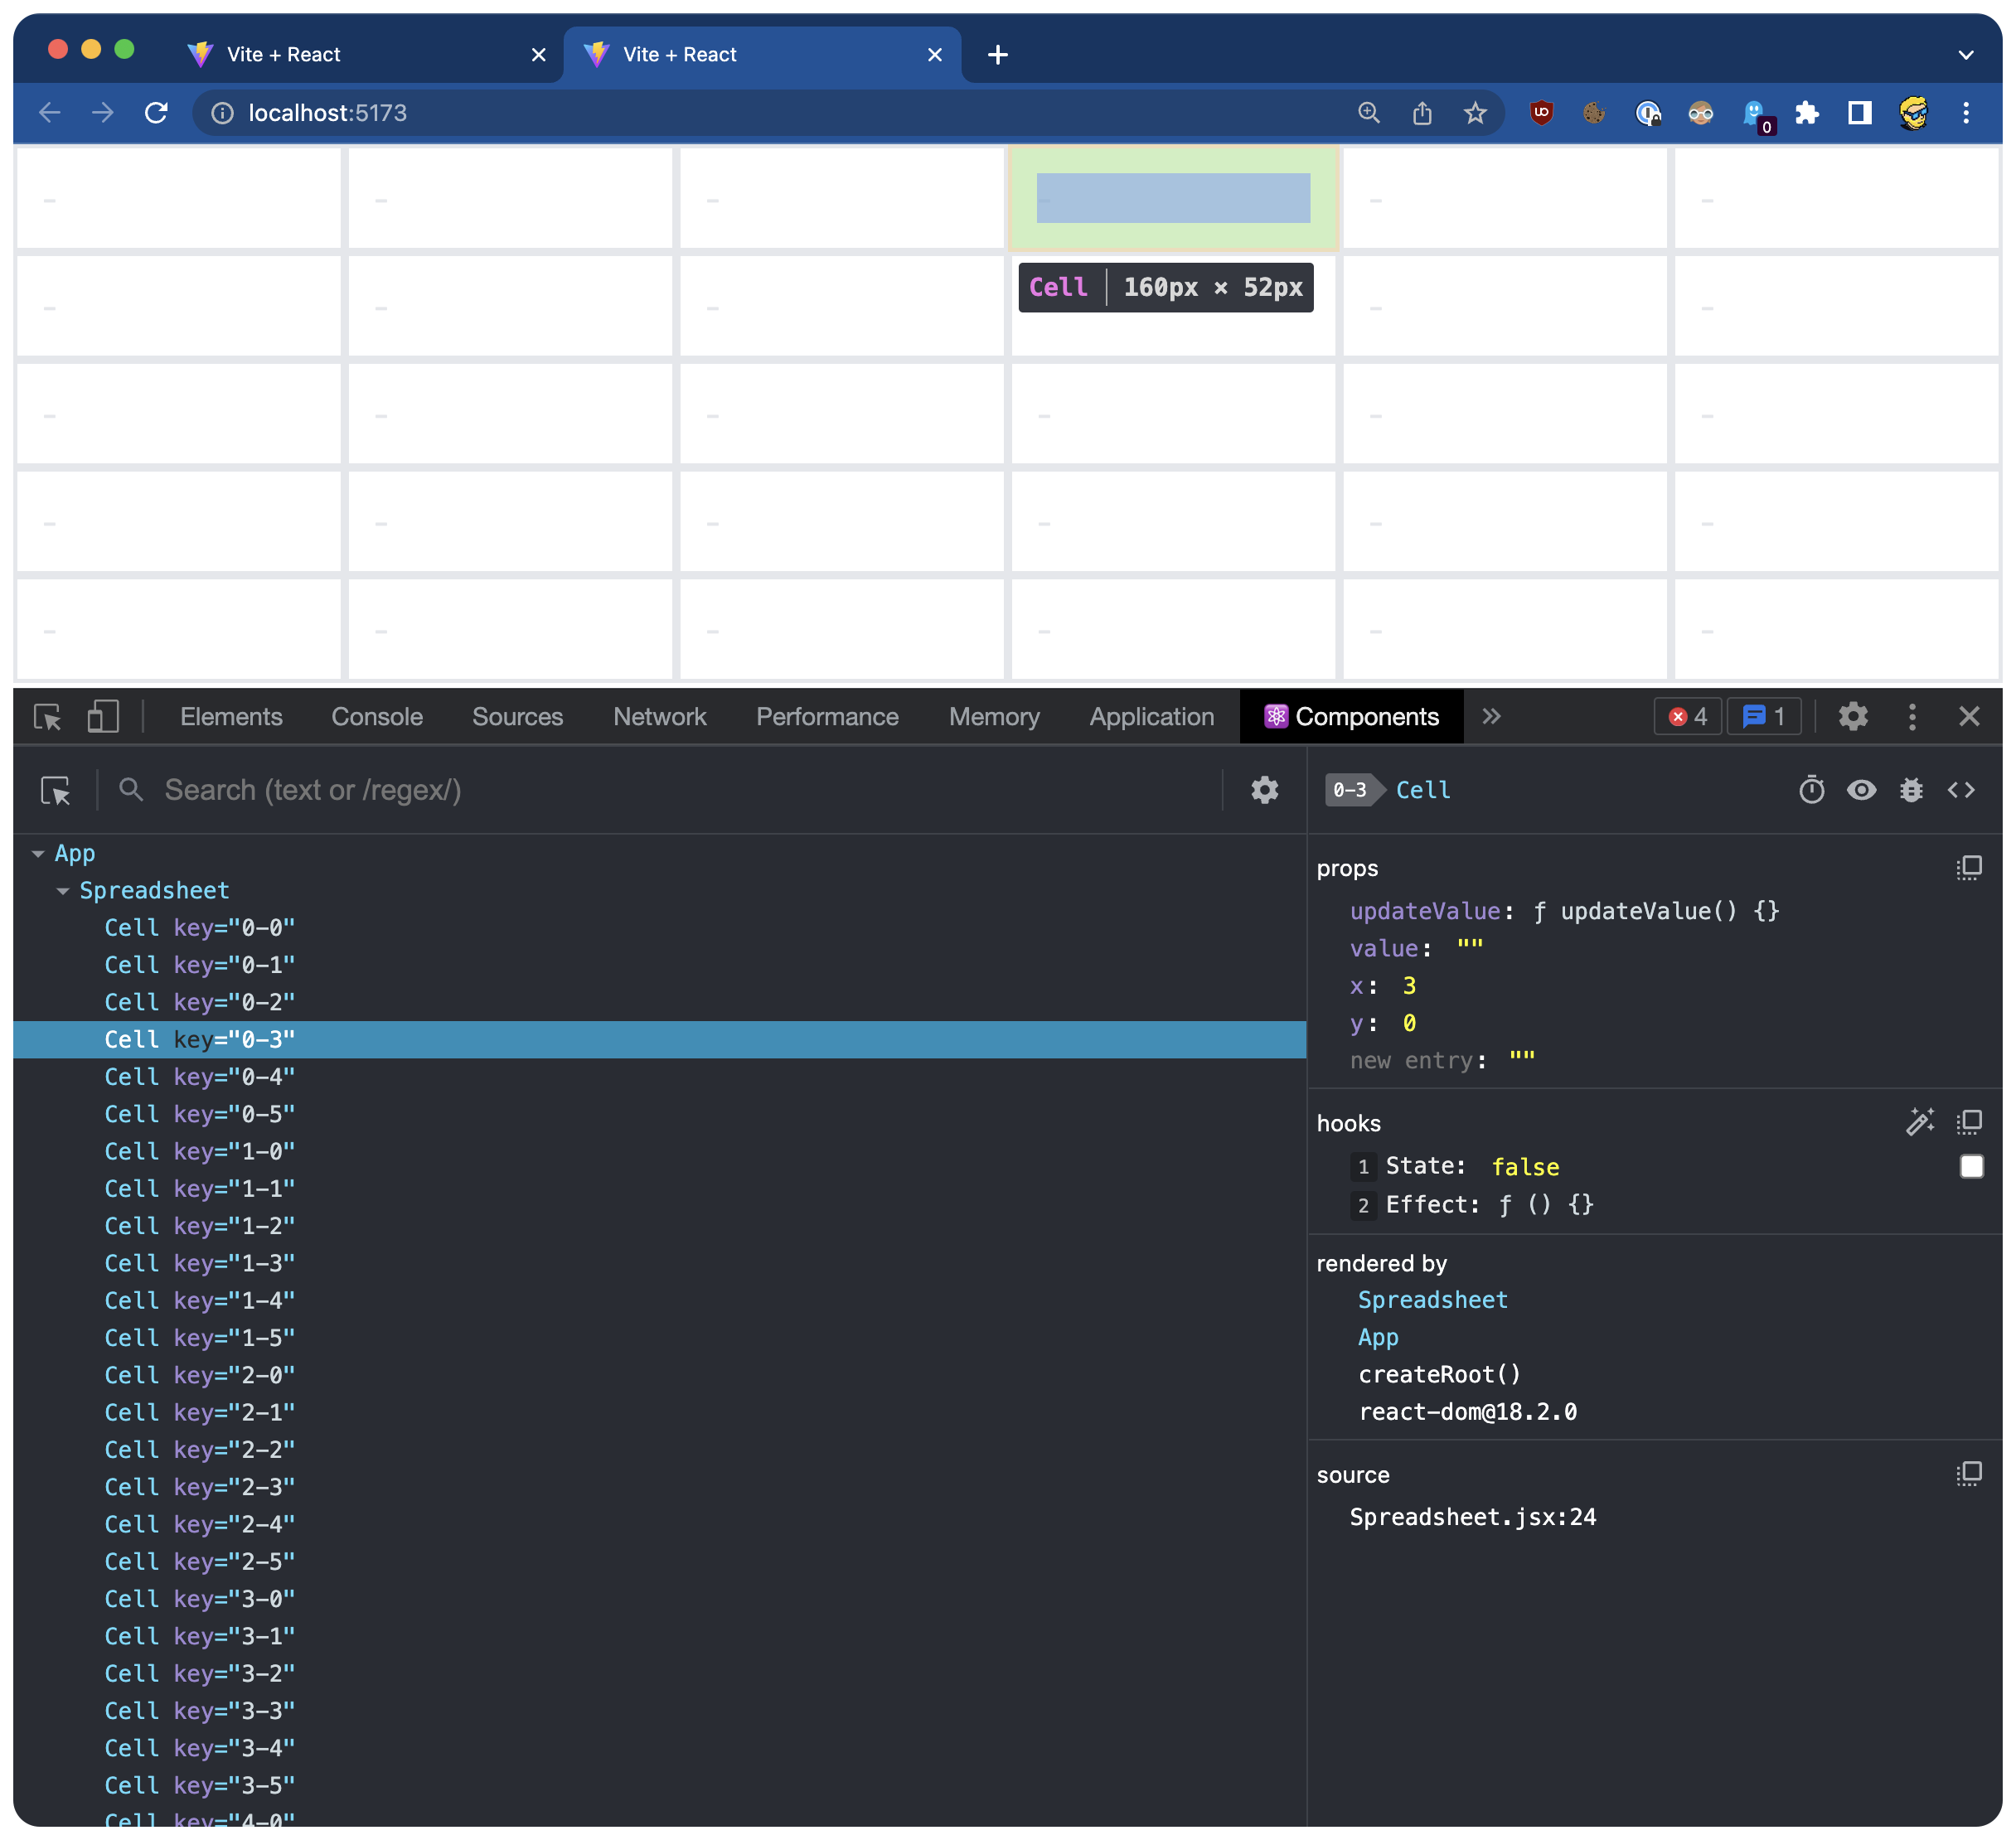2016x1840 pixels.
Task: Collapse the App tree node
Action: [x=38, y=853]
